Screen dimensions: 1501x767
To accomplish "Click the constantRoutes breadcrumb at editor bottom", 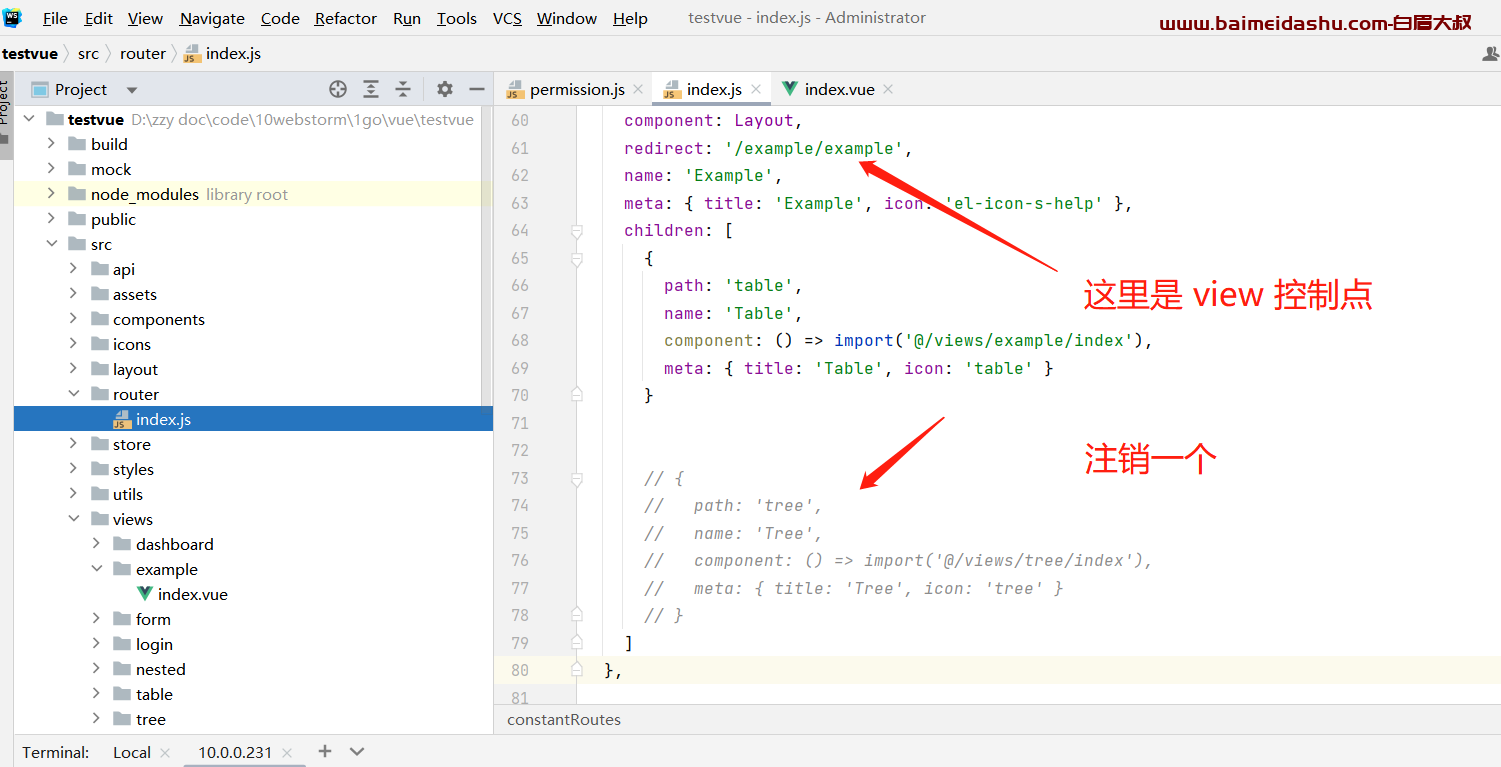I will pyautogui.click(x=564, y=719).
